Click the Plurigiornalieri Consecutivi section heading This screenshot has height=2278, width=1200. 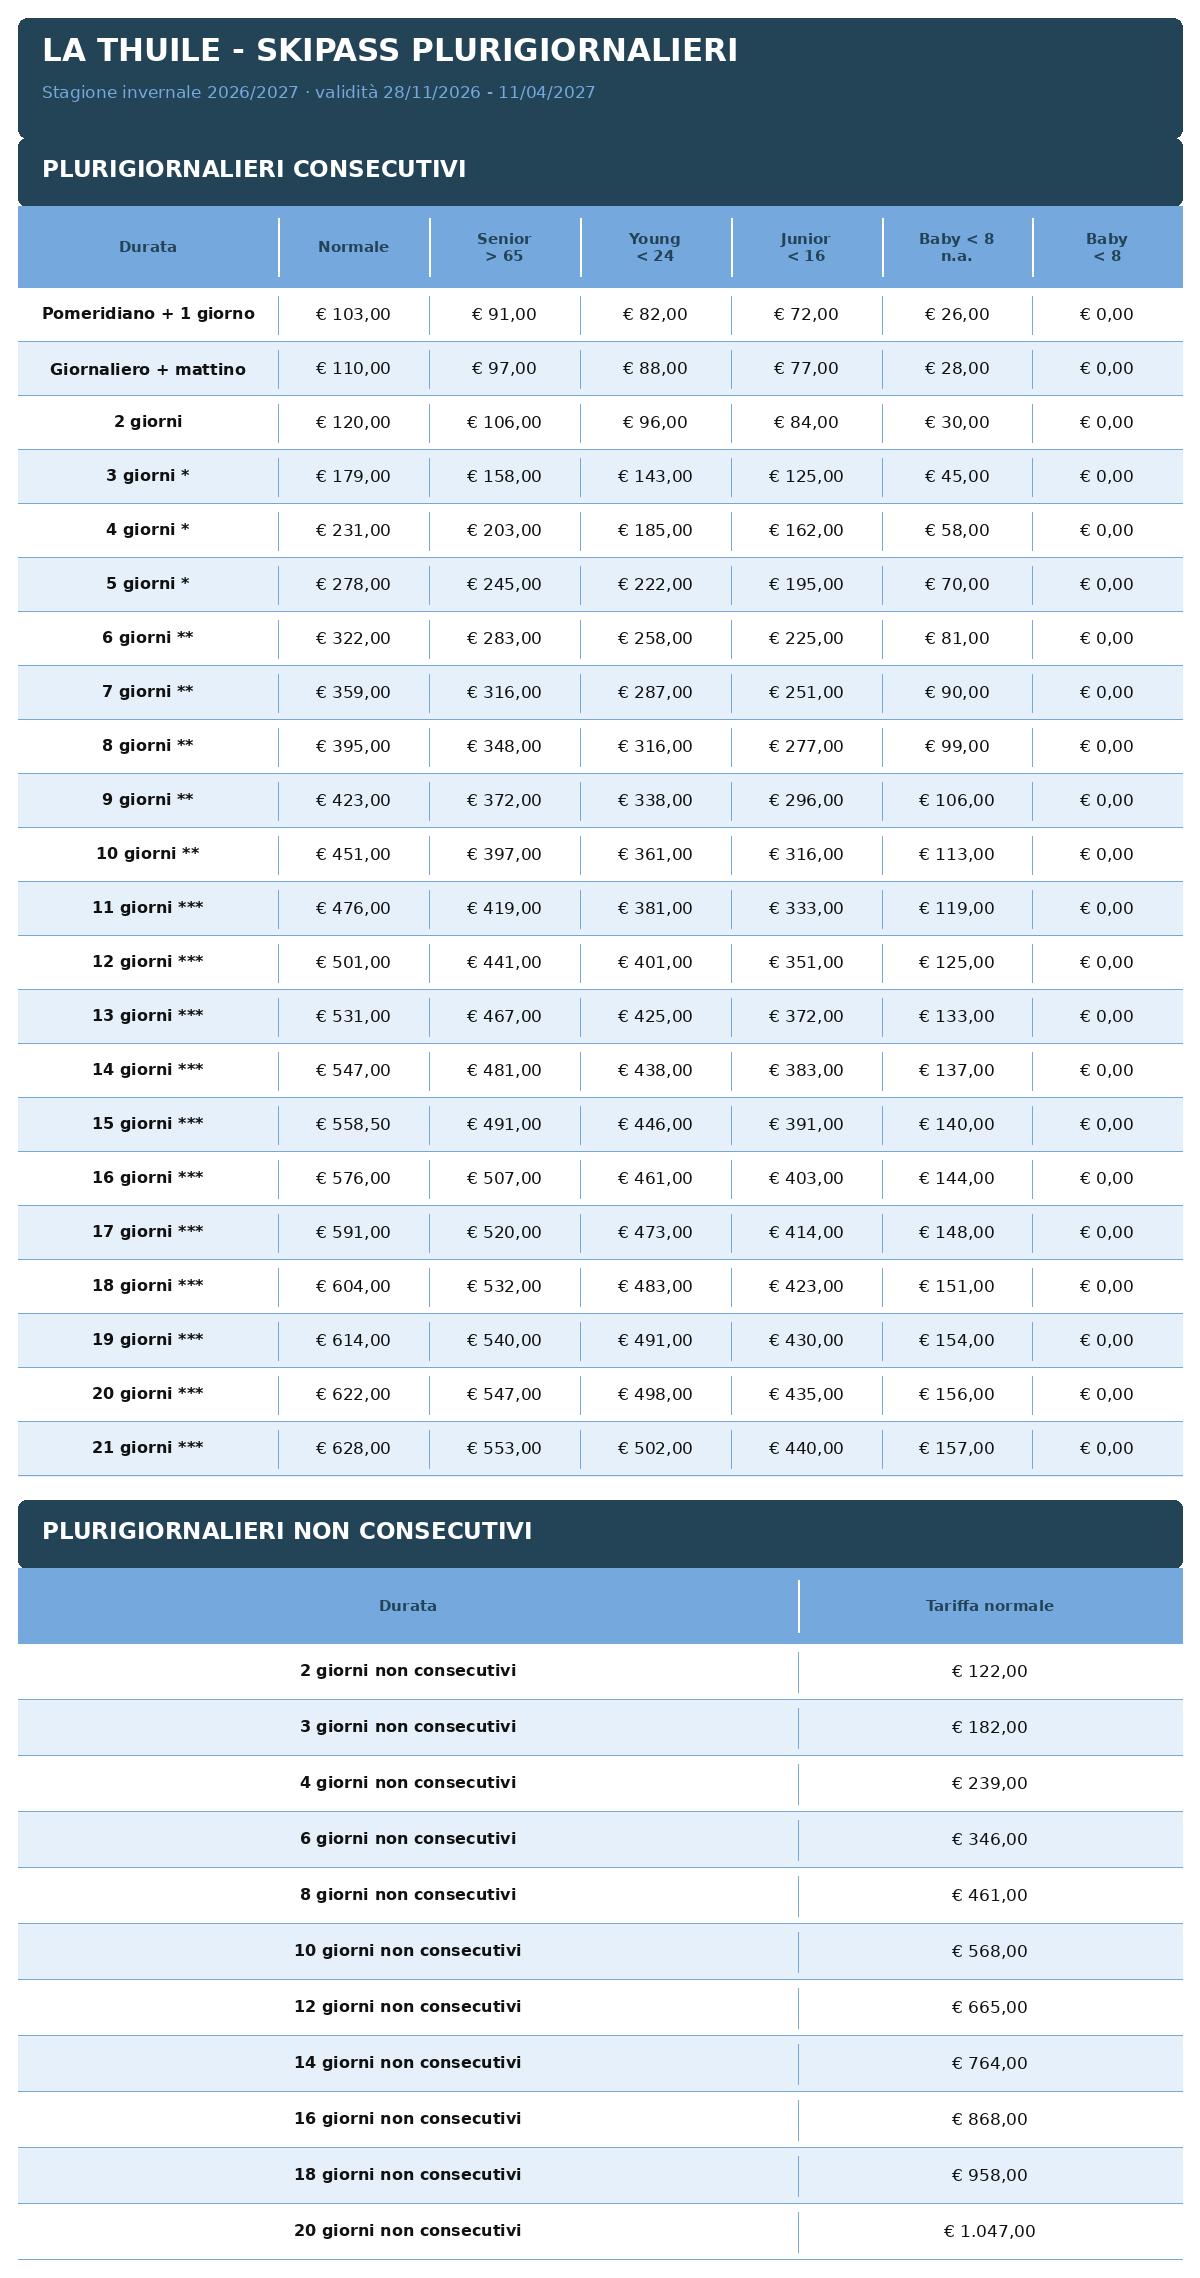(x=254, y=170)
